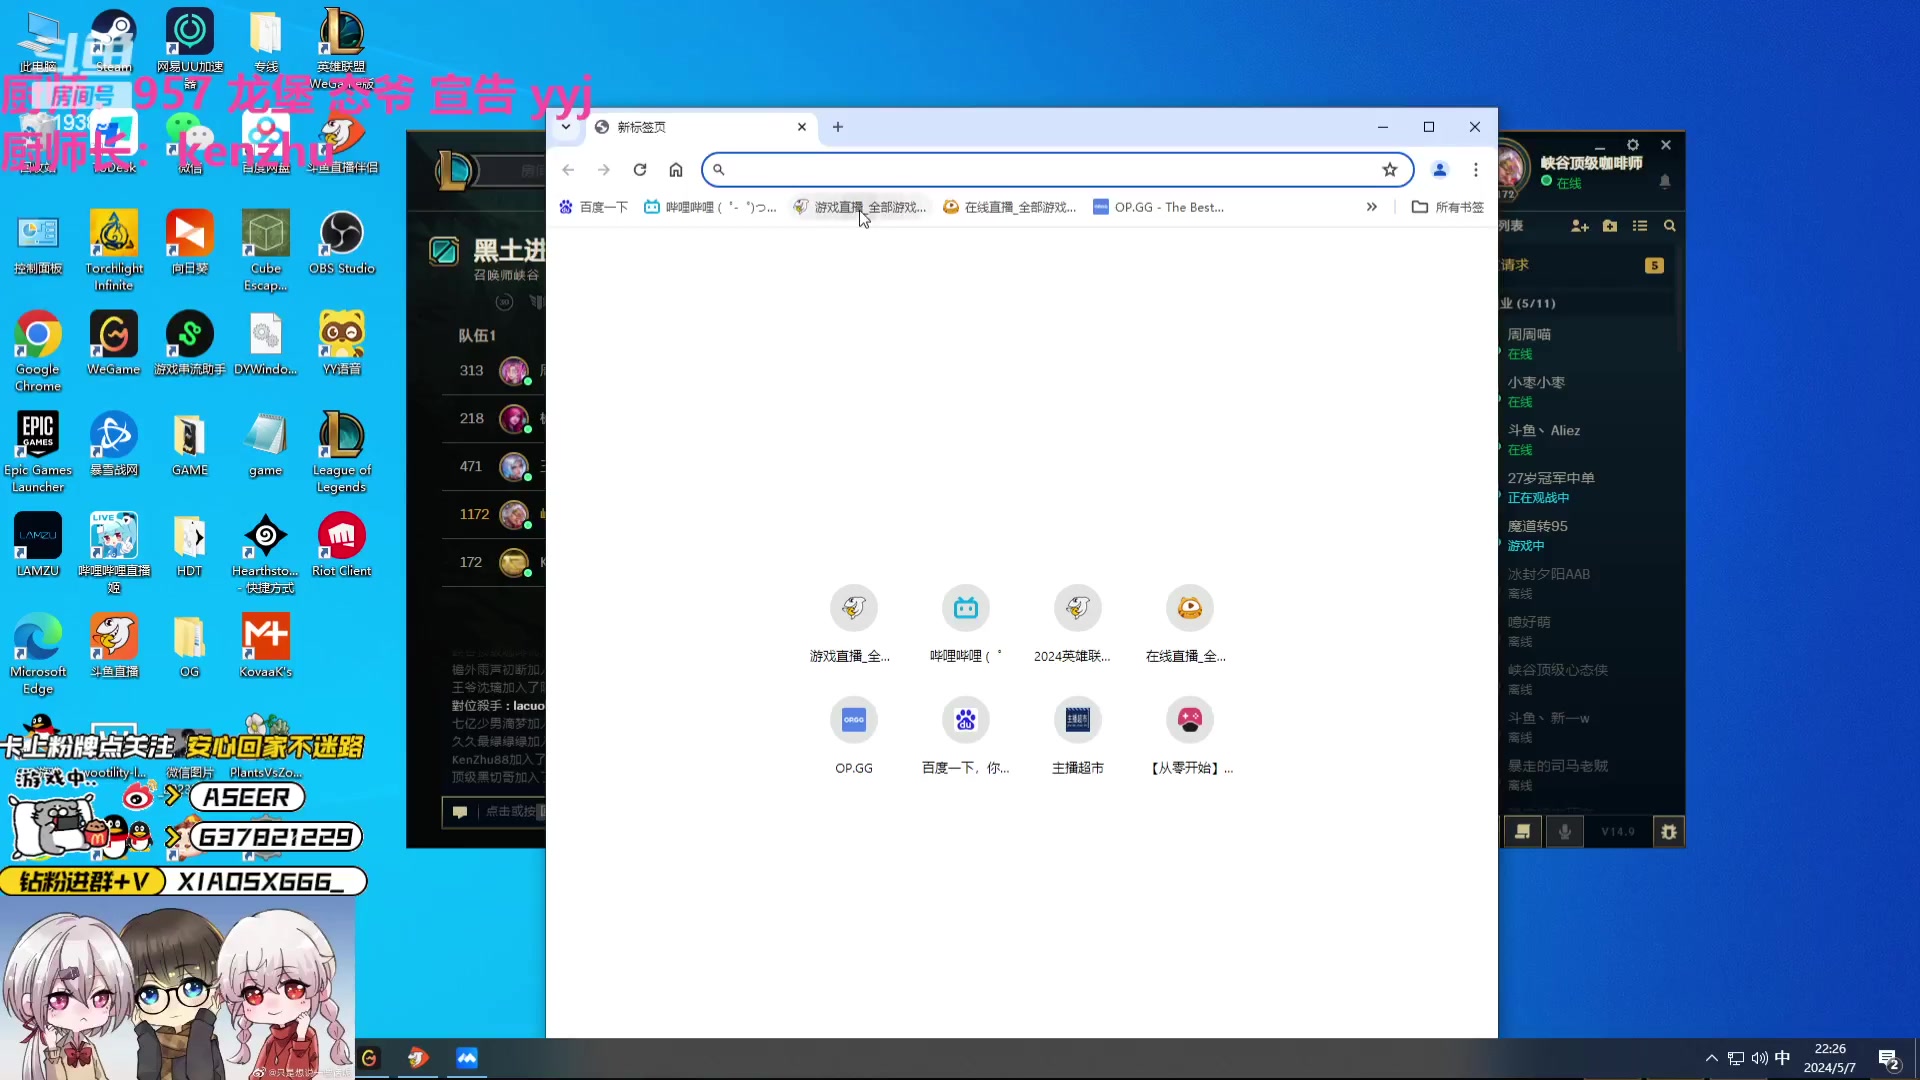Open 游戏直播_全 shortcut tile
The height and width of the screenshot is (1080, 1920).
[853, 624]
